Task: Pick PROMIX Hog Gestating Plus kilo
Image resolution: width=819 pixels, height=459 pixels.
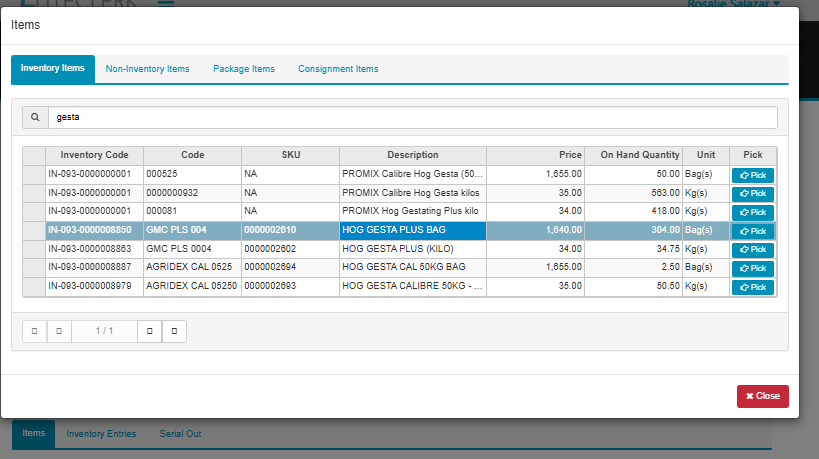Action: (753, 213)
